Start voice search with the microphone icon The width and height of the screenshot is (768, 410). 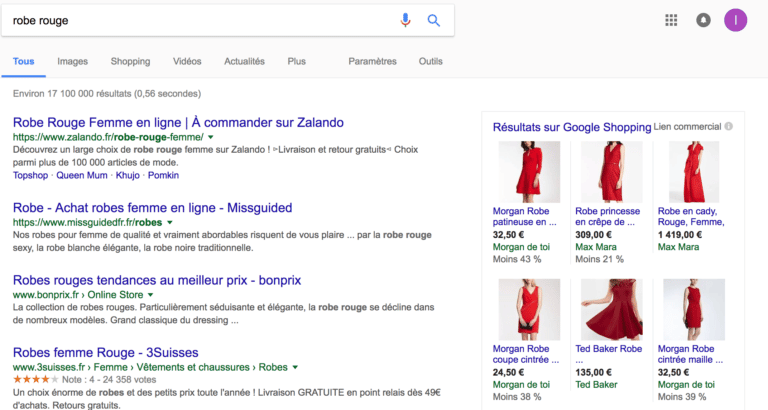tap(405, 20)
